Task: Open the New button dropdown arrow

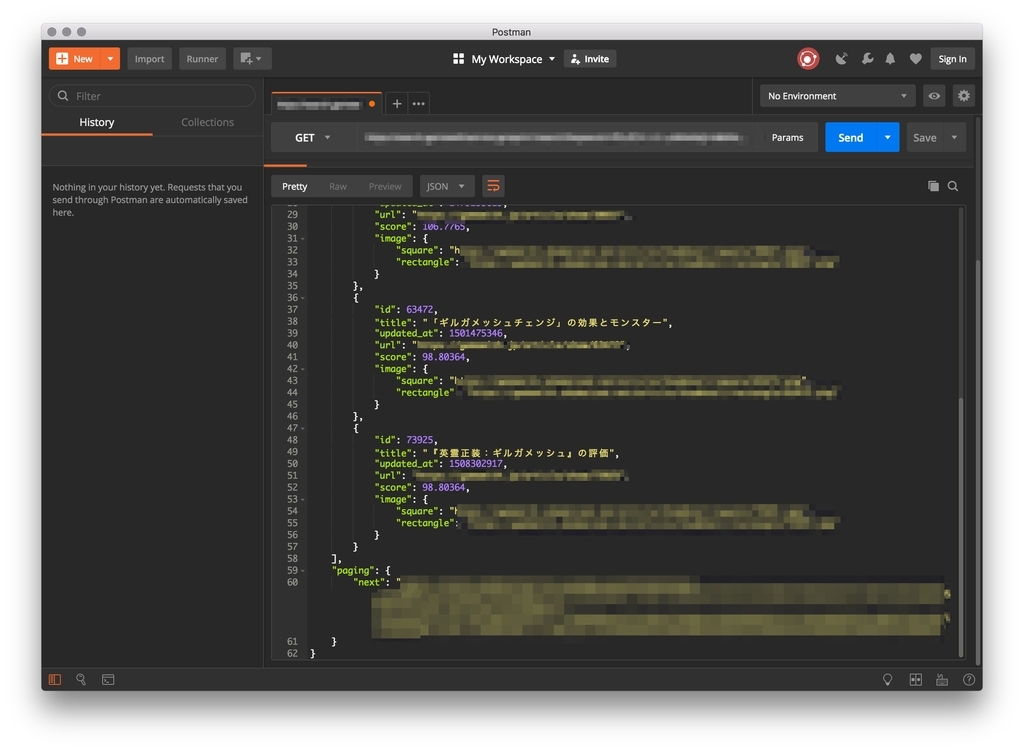Action: [x=110, y=59]
